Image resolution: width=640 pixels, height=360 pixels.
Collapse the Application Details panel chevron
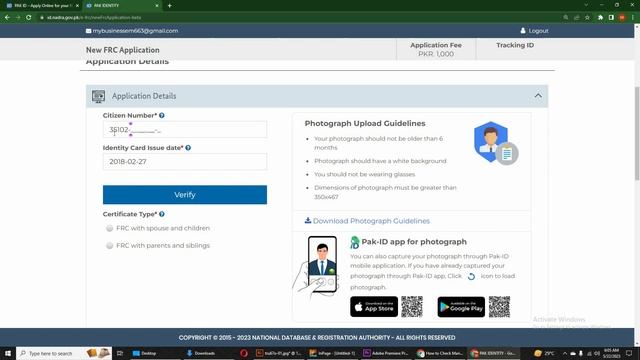pos(538,96)
